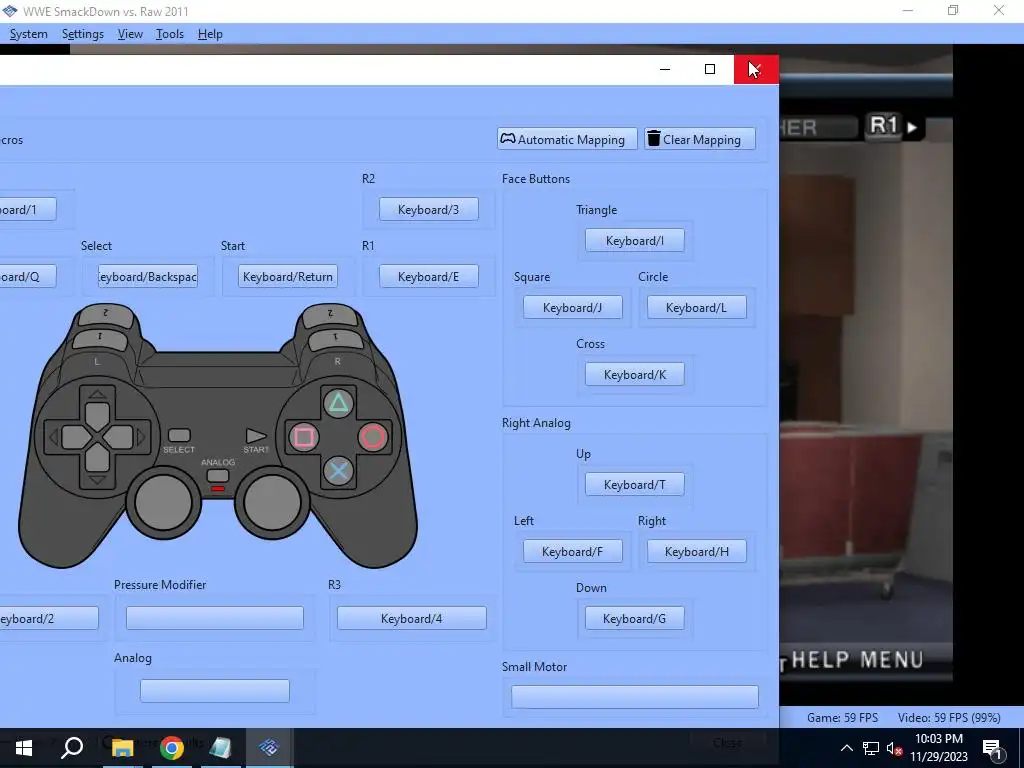1024x768 pixels.
Task: Open the Help menu
Action: [x=210, y=34]
